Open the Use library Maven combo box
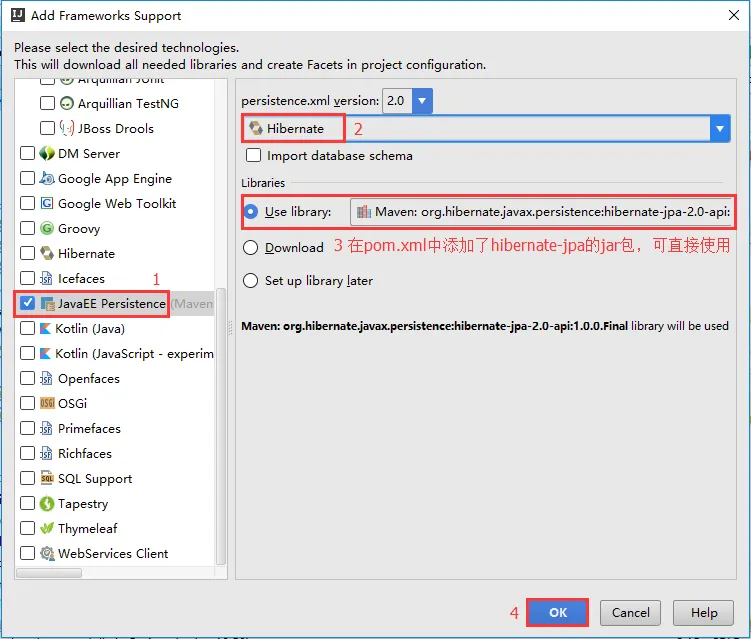The width and height of the screenshot is (751, 639). [x=542, y=212]
